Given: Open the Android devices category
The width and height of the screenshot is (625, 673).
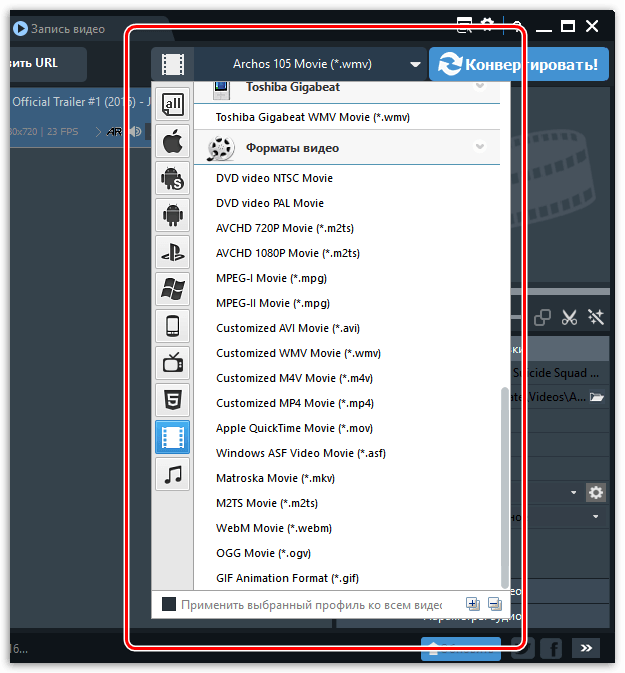Looking at the screenshot, I should pos(173,215).
